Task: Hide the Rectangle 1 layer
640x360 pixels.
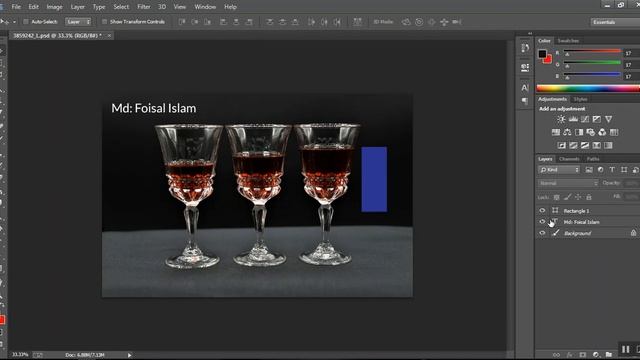Action: [x=542, y=211]
